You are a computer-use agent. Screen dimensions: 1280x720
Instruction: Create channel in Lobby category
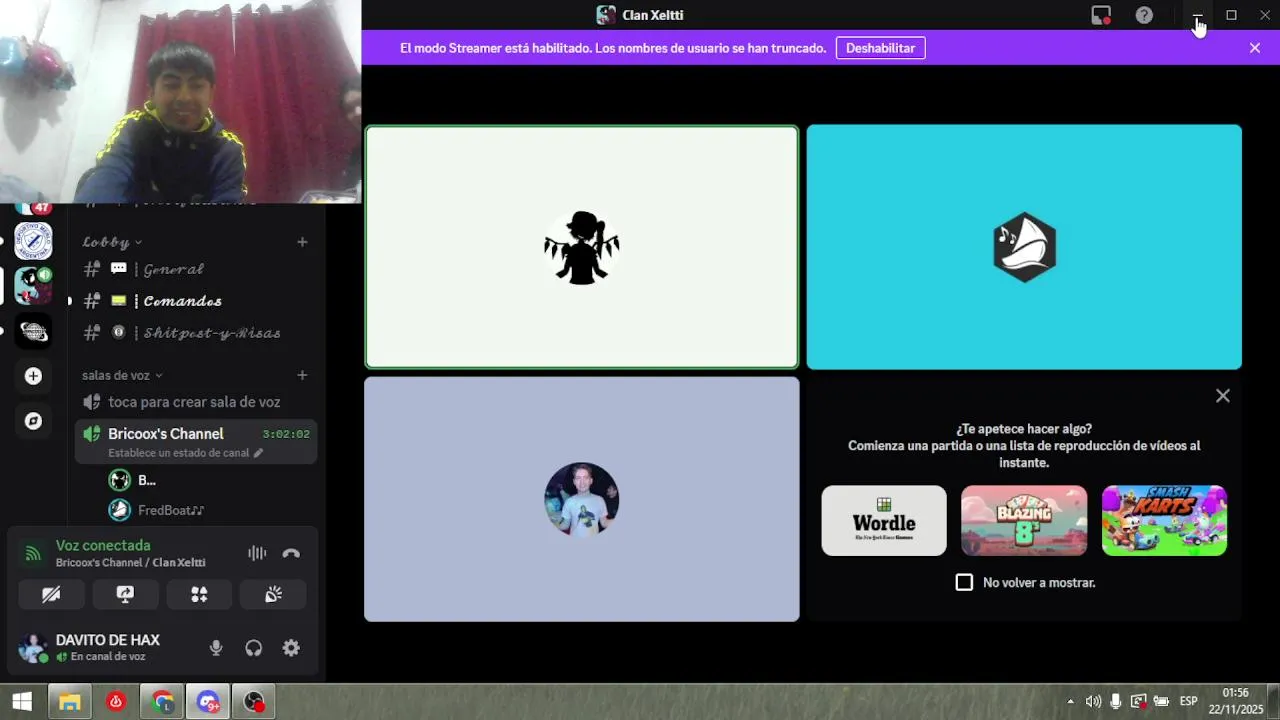(302, 242)
